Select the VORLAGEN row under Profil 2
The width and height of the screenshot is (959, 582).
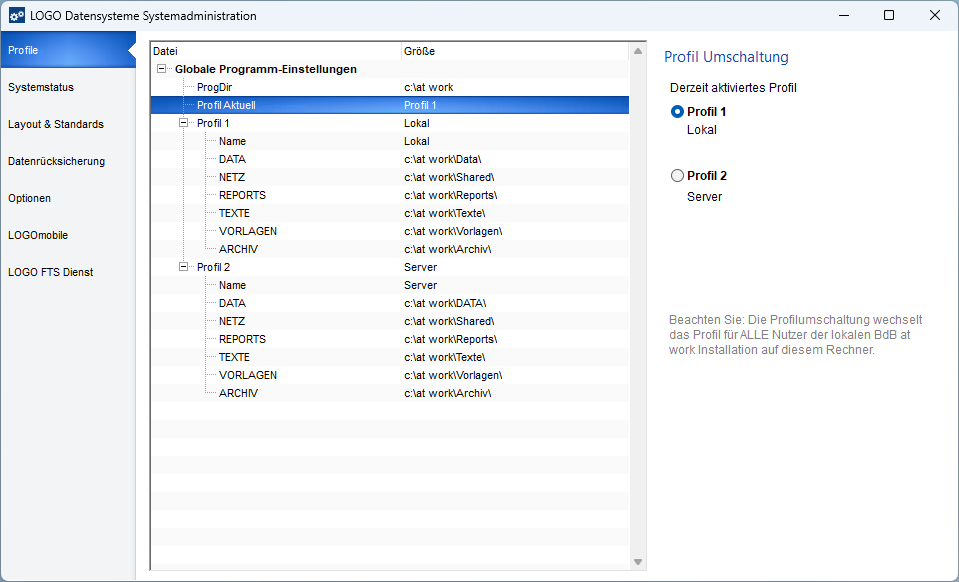tap(390, 375)
